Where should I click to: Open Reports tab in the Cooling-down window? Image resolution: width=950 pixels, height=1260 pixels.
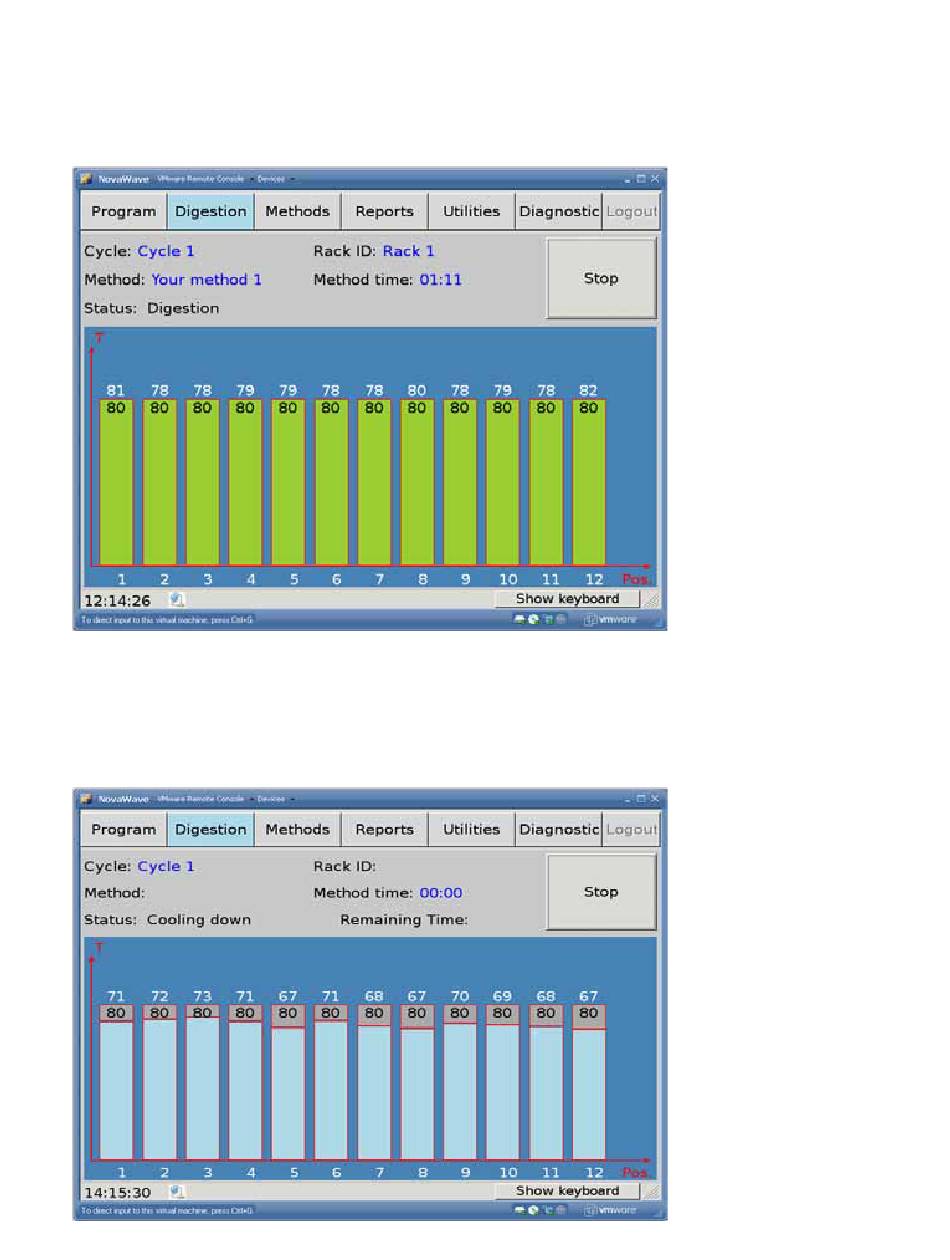[x=384, y=830]
